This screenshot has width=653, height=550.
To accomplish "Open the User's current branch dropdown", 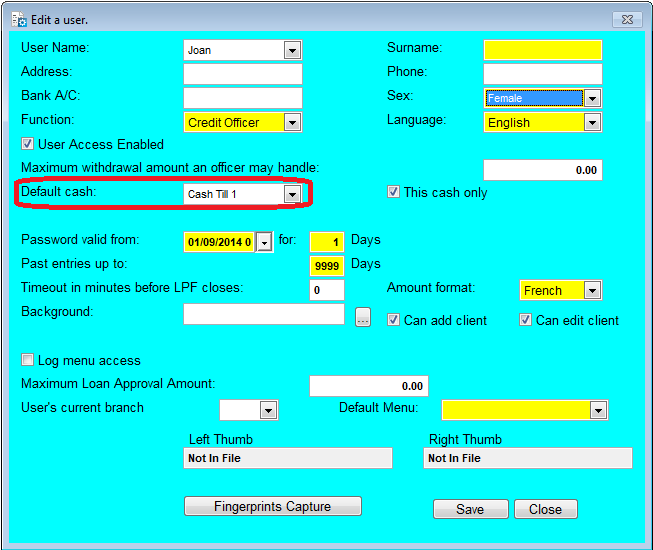I will click(269, 411).
